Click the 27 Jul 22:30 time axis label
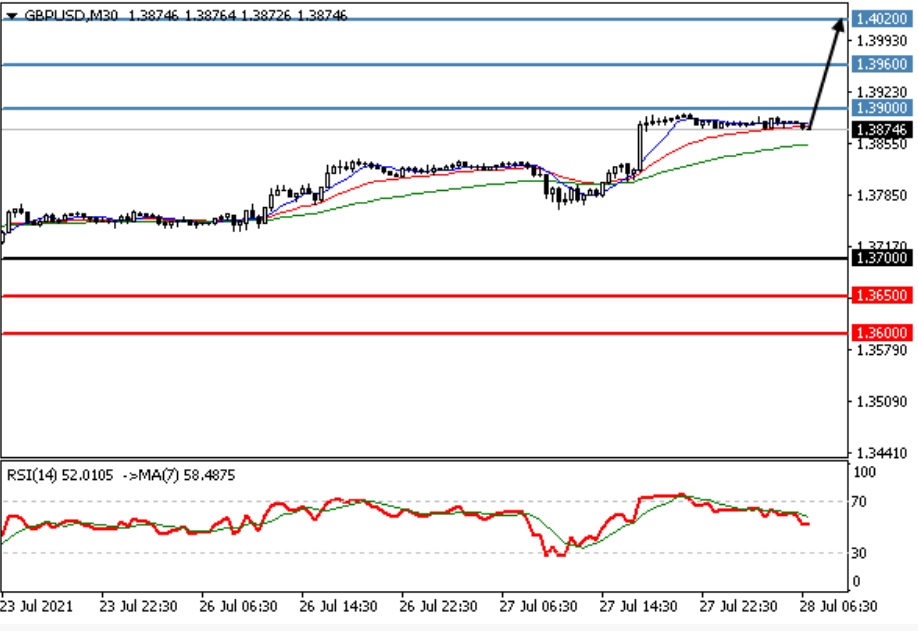Viewport: 918px width, 631px height. click(738, 606)
